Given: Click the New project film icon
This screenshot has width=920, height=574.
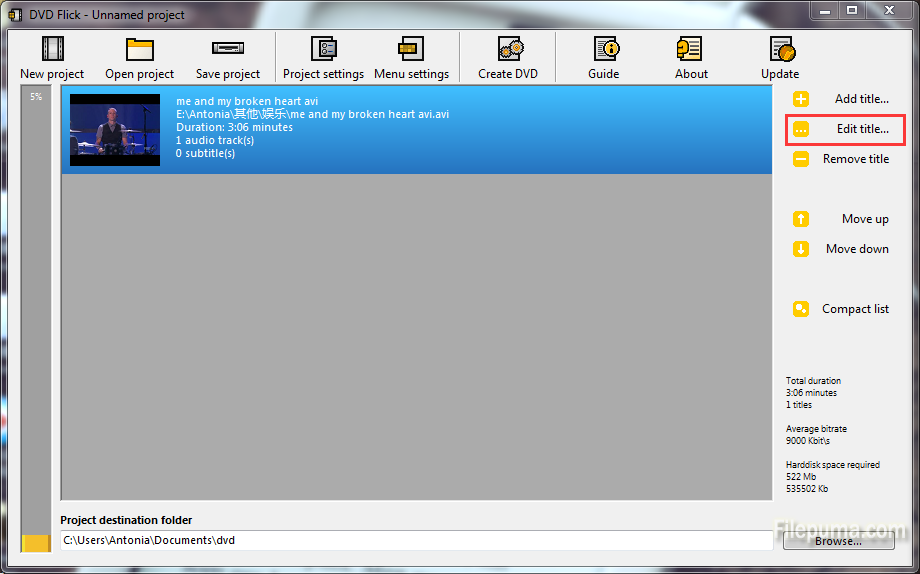Looking at the screenshot, I should [x=52, y=49].
